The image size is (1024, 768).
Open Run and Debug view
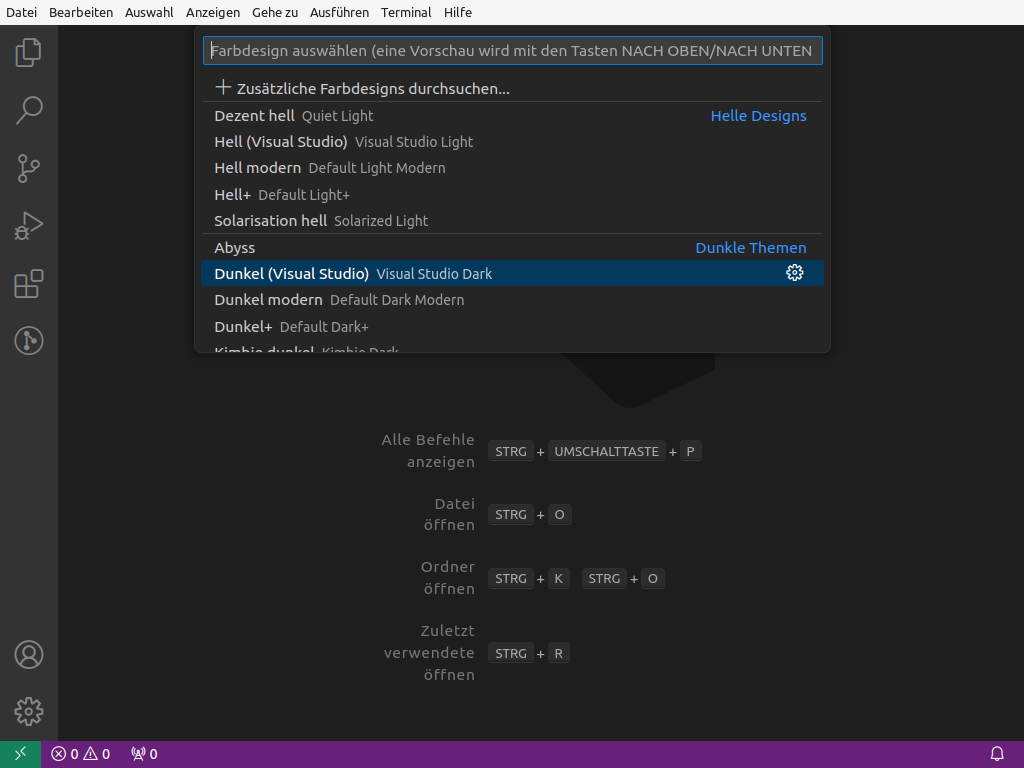[x=29, y=226]
